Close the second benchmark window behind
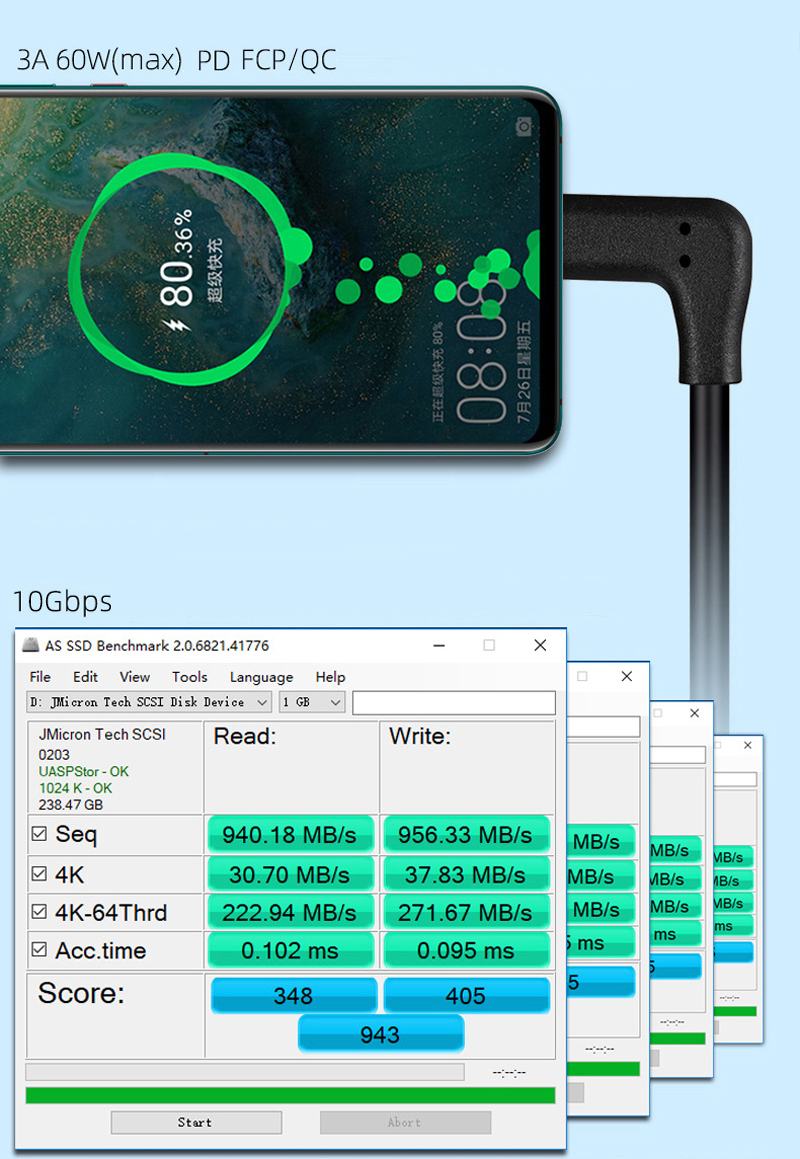This screenshot has width=800, height=1159. click(627, 677)
